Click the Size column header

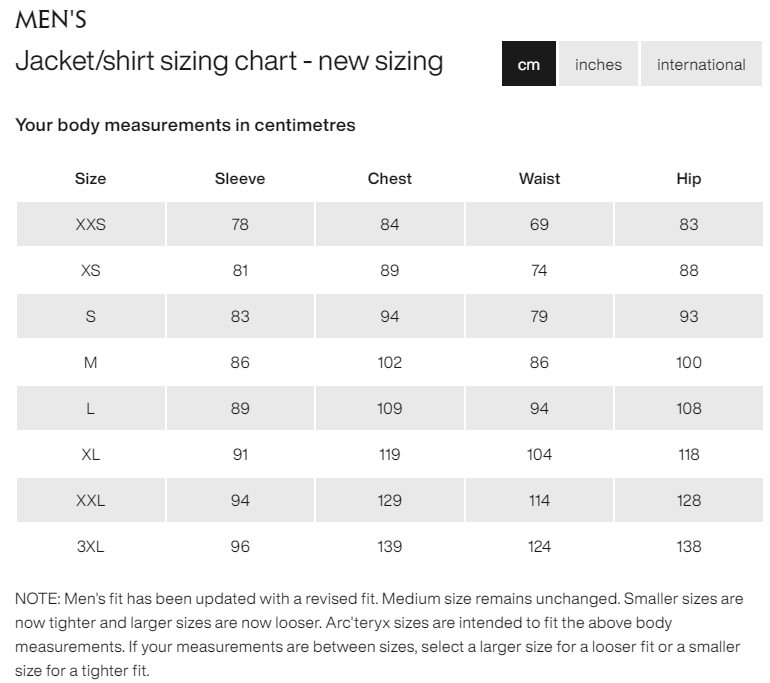pyautogui.click(x=90, y=179)
